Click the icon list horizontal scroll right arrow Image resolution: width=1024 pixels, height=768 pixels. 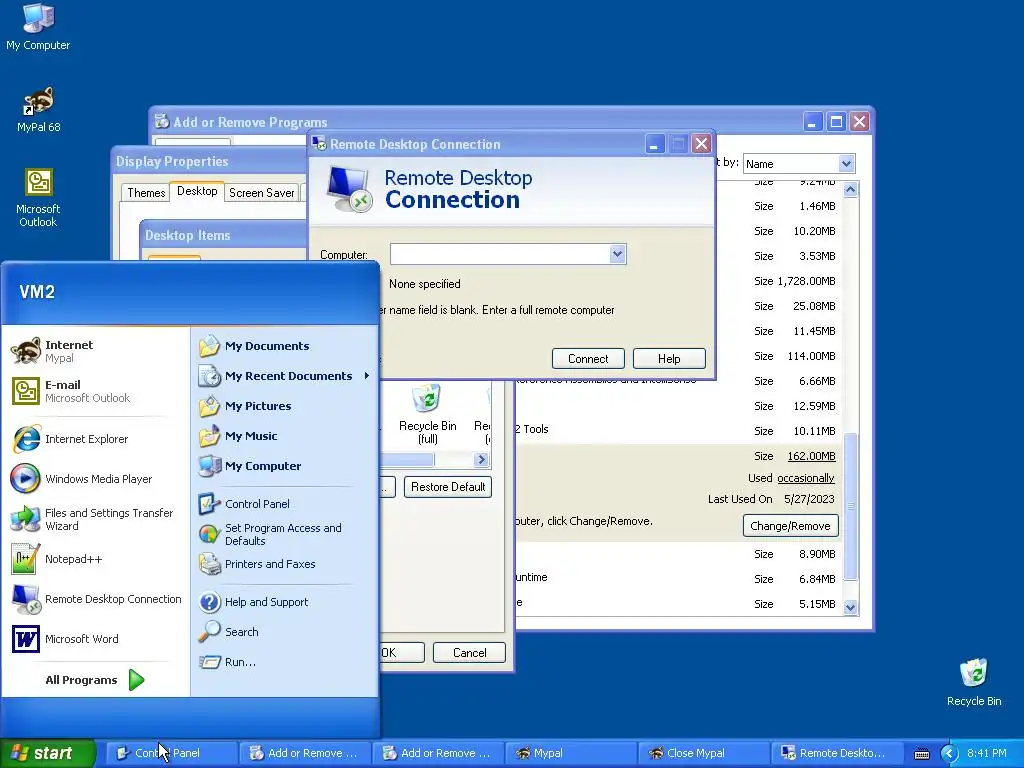[x=481, y=460]
